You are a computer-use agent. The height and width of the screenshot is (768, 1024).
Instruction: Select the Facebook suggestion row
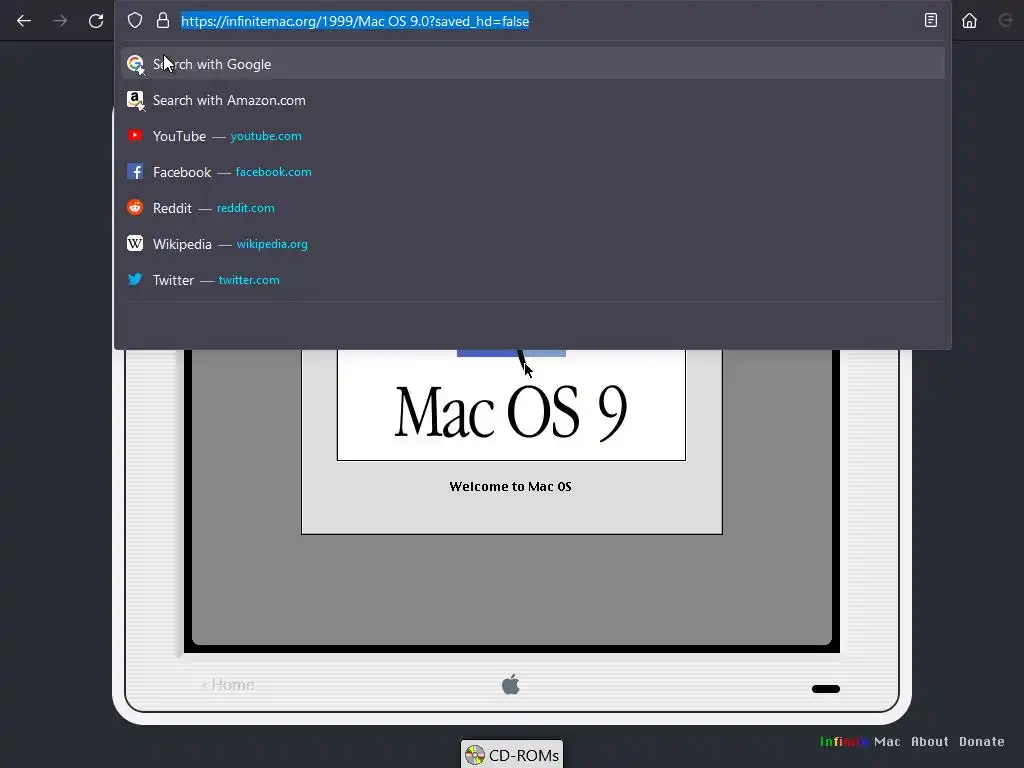point(532,172)
